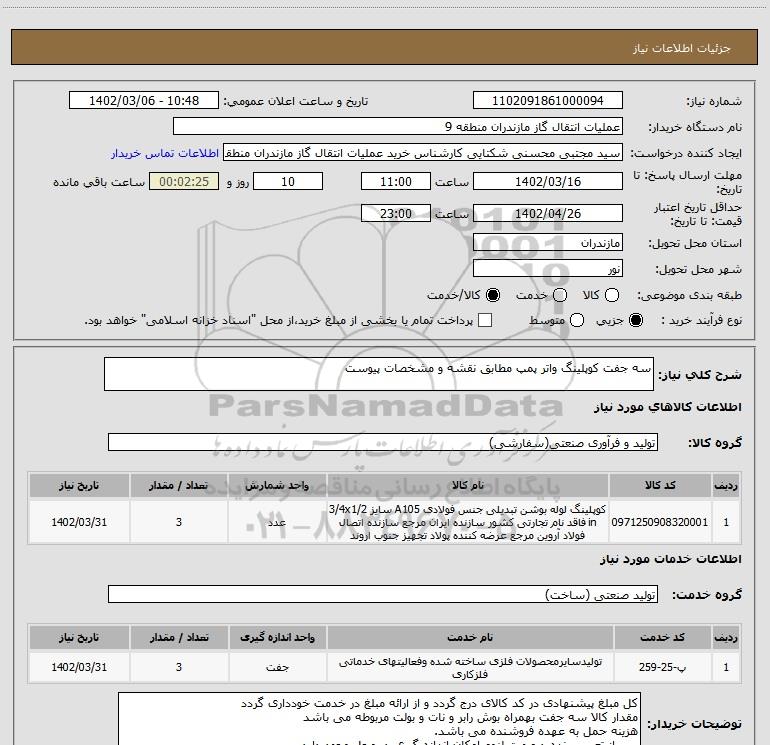Screen dimensions: 770x745
Task: Click the service code پ-25-259
Action: tap(662, 667)
